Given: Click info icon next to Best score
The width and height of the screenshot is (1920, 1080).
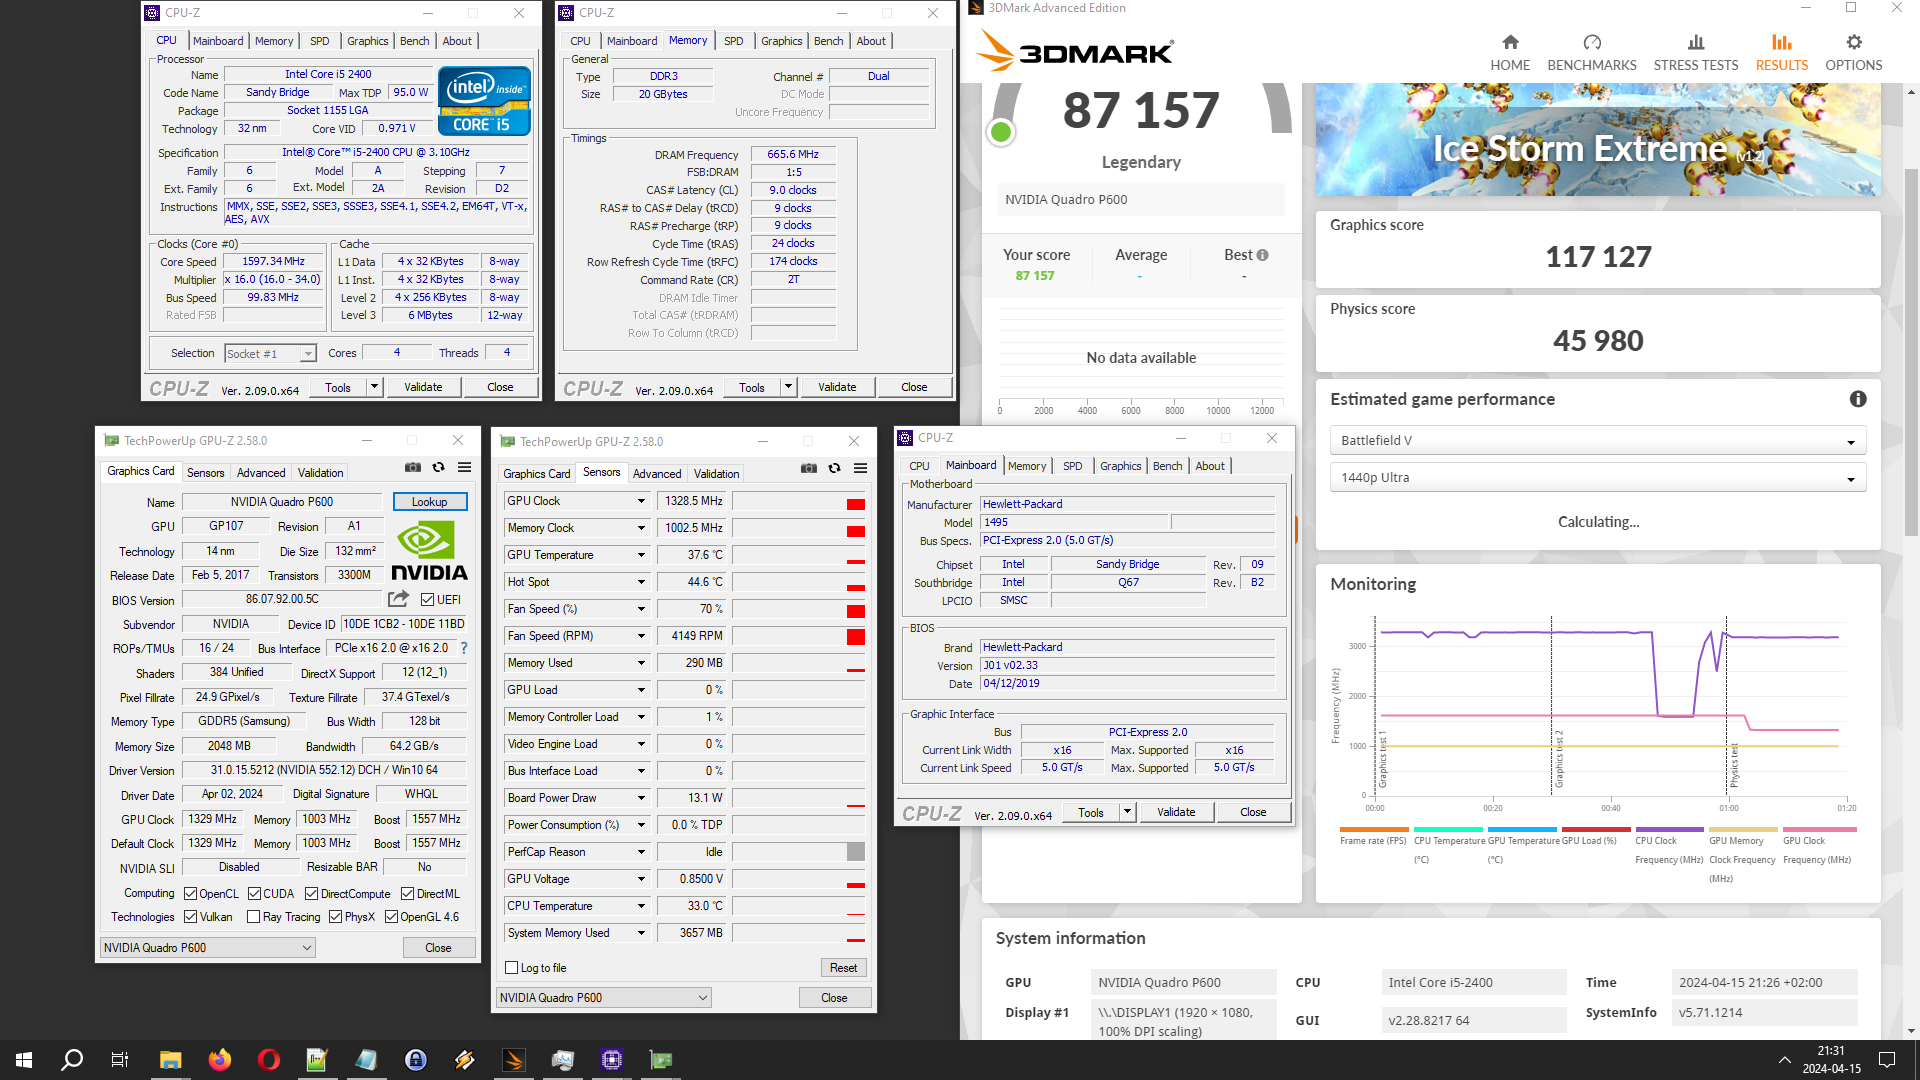Looking at the screenshot, I should click(1263, 255).
